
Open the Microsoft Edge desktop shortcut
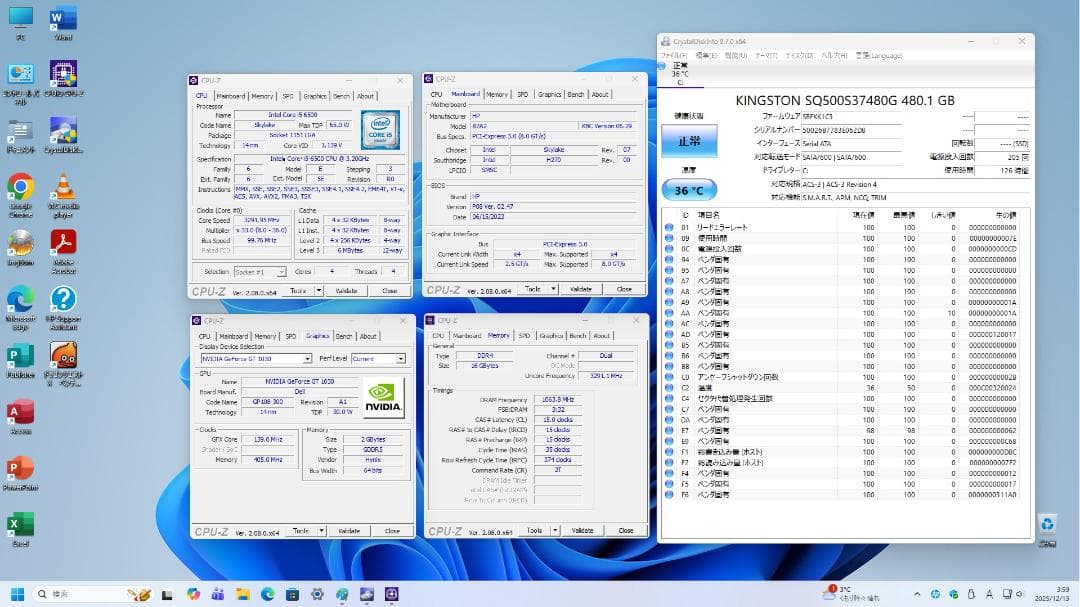click(x=21, y=309)
